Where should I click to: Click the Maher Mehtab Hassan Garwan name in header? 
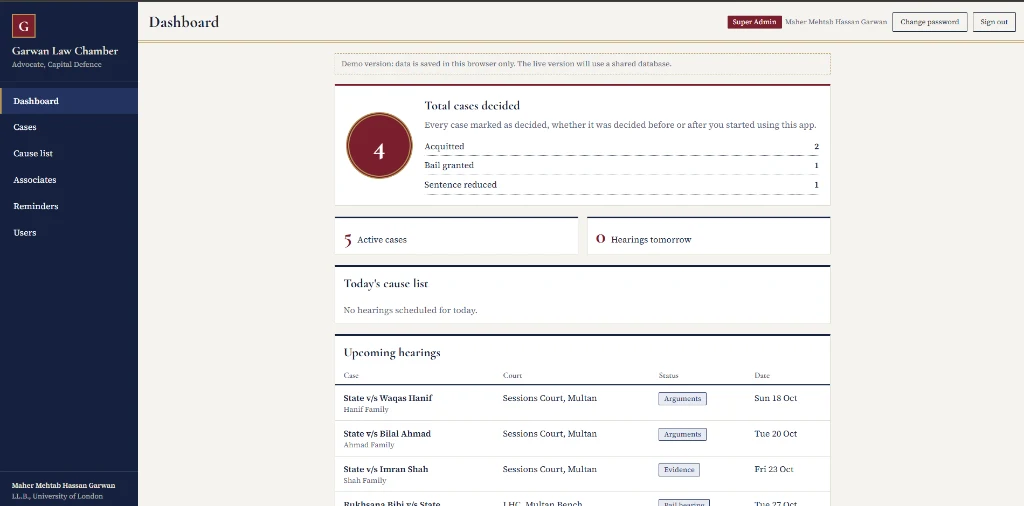(835, 22)
